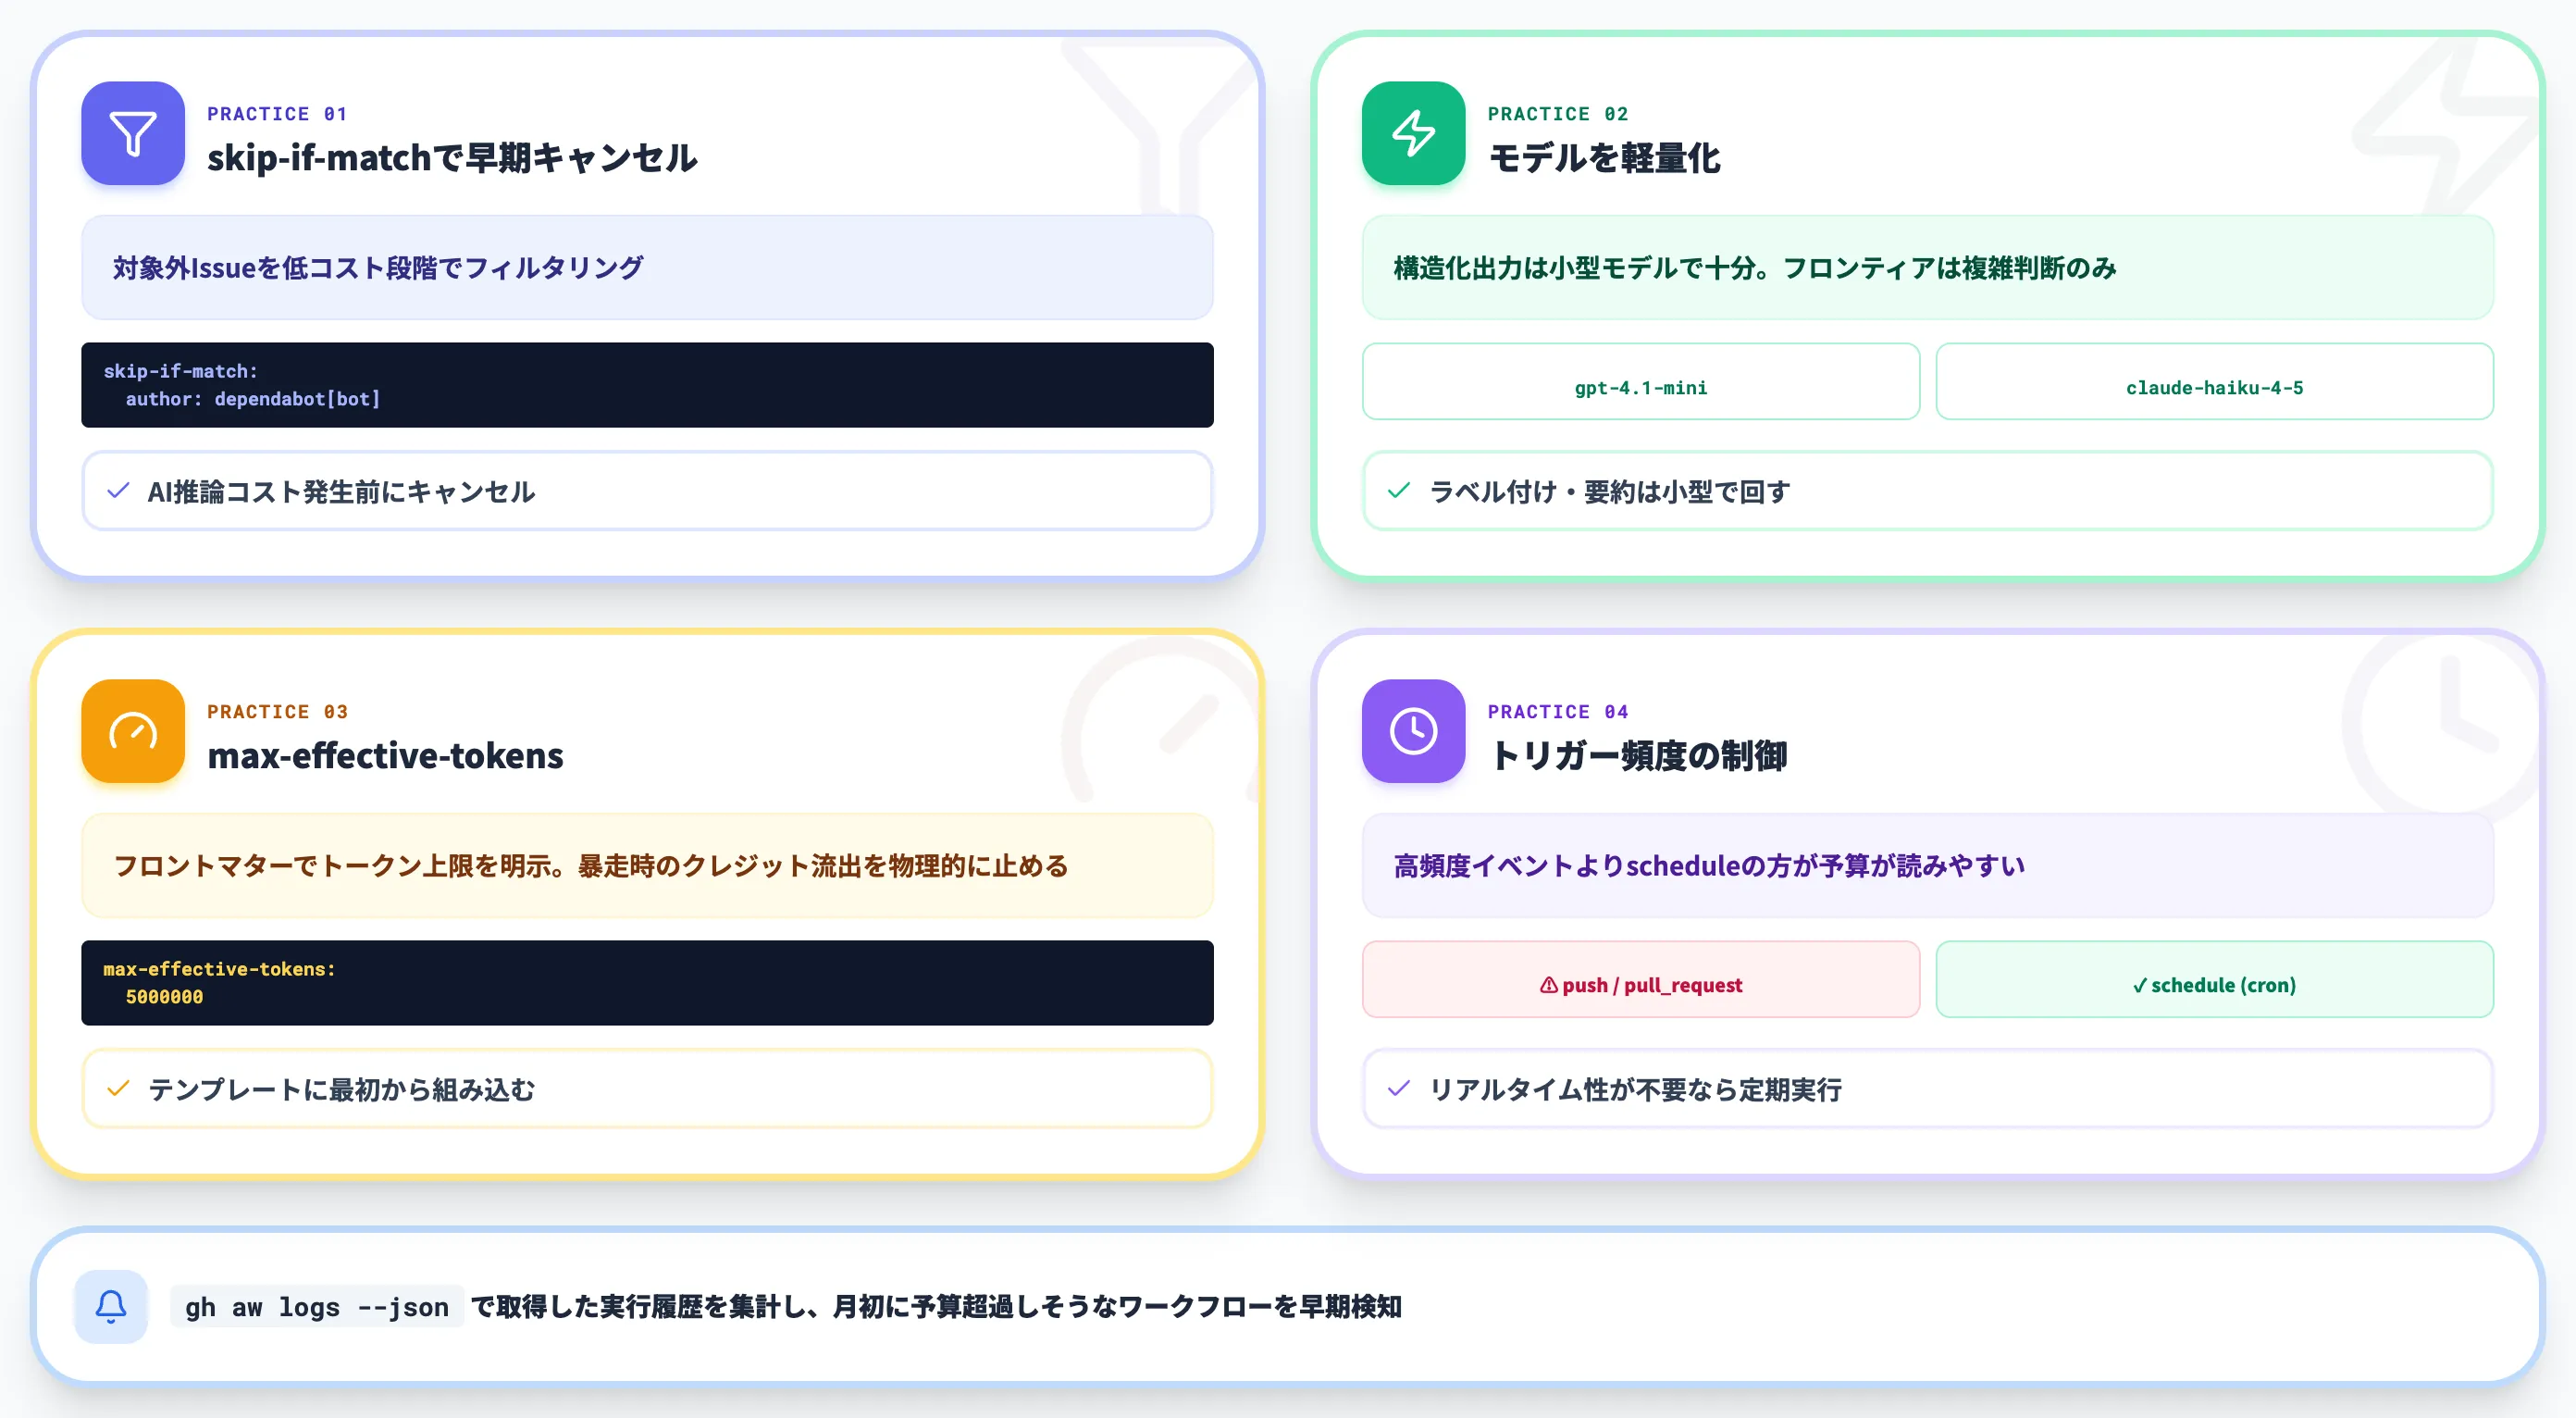
Task: Click checkmark beside テンプレートに最初から組み込む
Action: click(x=118, y=1089)
